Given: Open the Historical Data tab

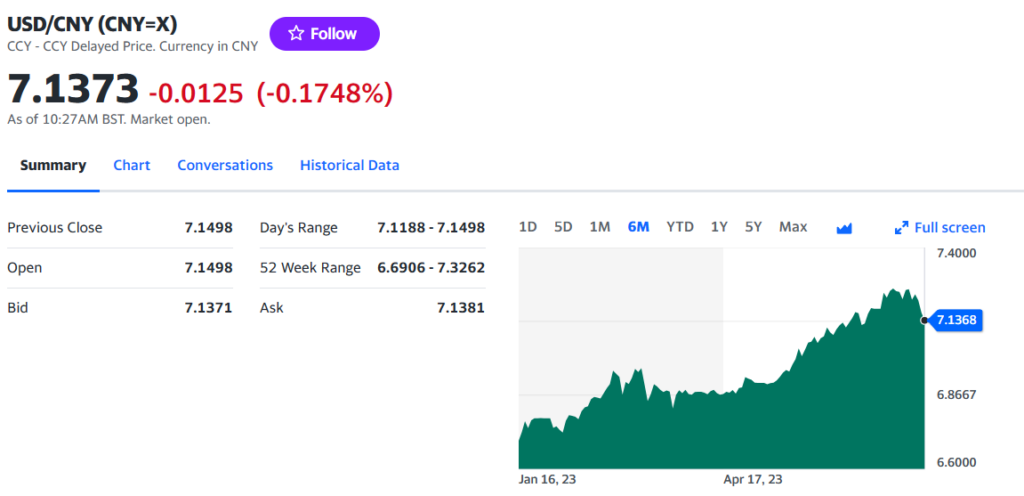Looking at the screenshot, I should point(349,165).
